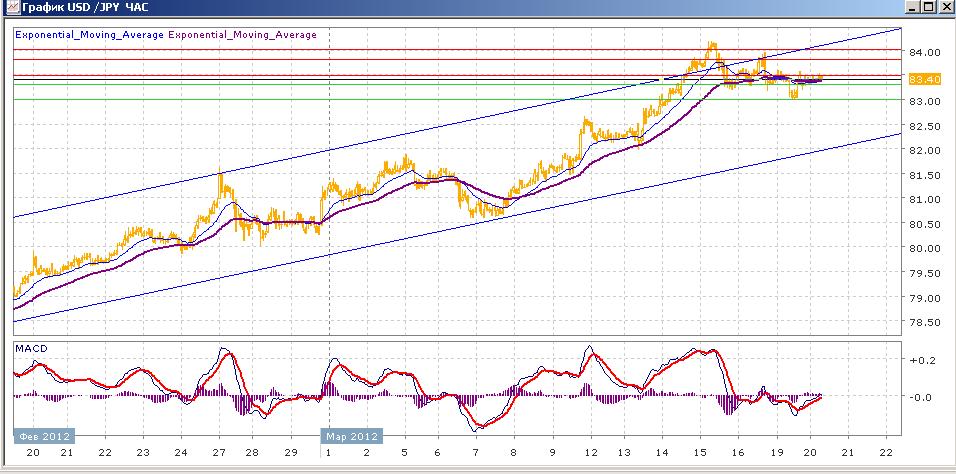The width and height of the screenshot is (956, 474).
Task: Click date label 8 on time axis
Action: 514,453
